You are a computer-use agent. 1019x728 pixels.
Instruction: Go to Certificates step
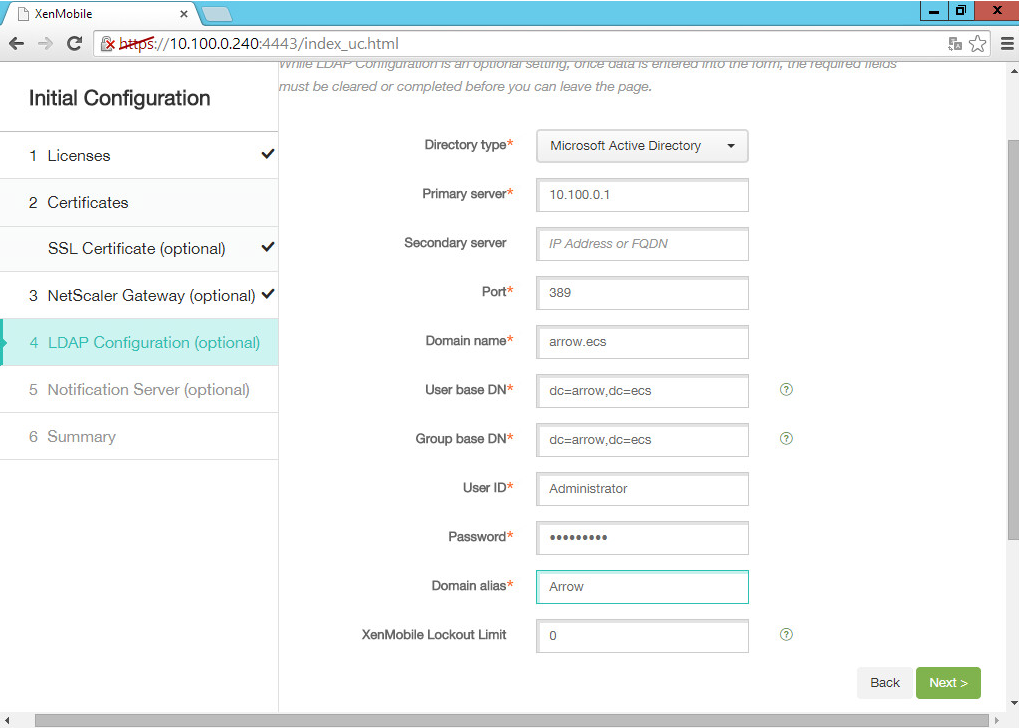coord(138,203)
